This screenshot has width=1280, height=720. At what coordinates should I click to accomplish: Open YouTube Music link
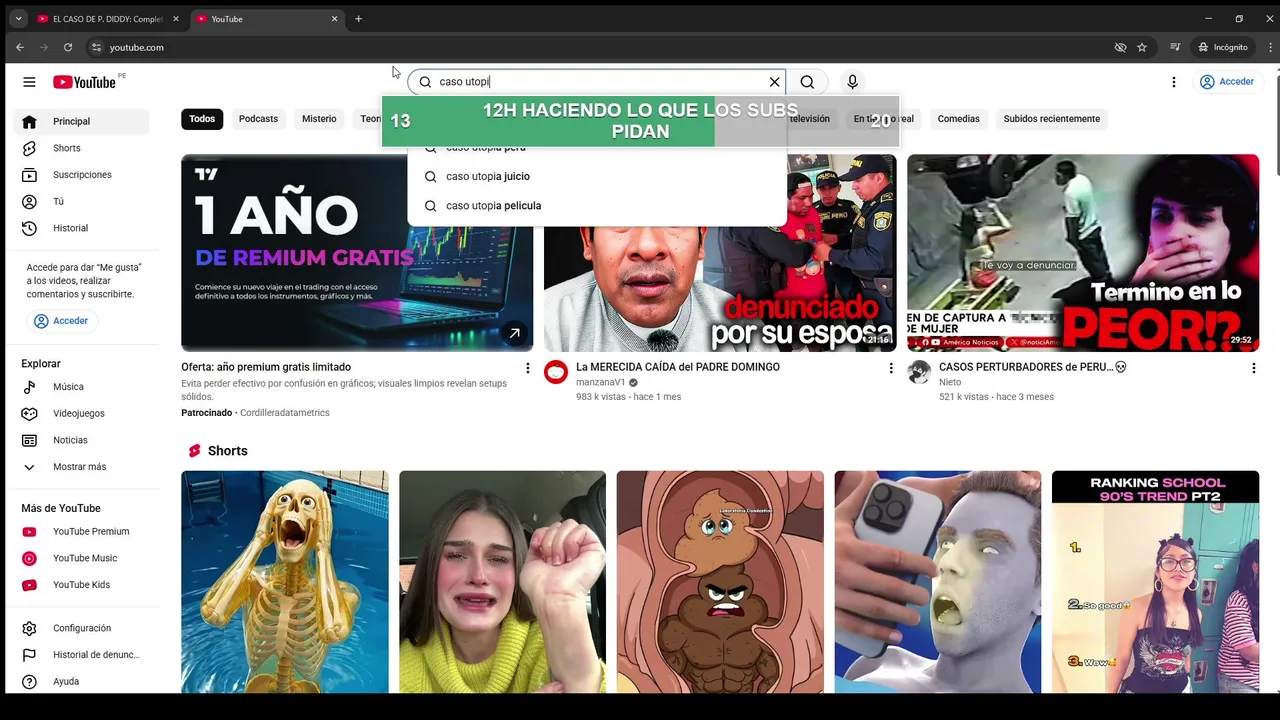tap(83, 558)
